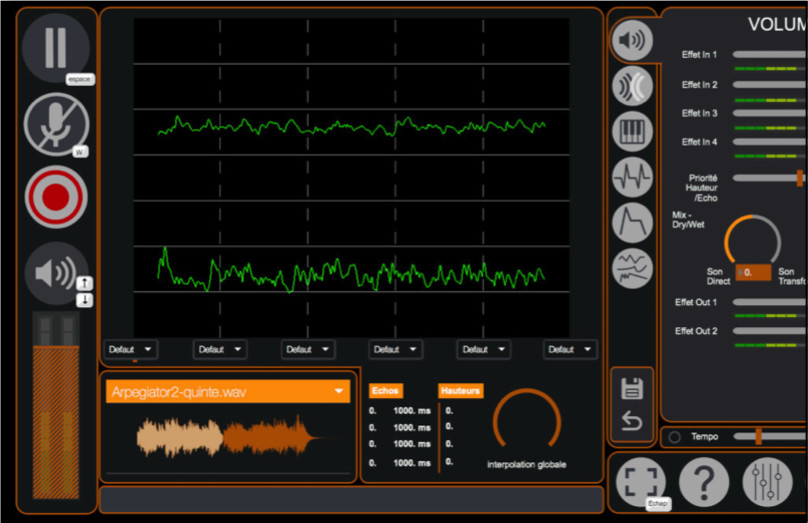Expand the Arpegiator2-quinte.wav file dropdown

[228, 392]
